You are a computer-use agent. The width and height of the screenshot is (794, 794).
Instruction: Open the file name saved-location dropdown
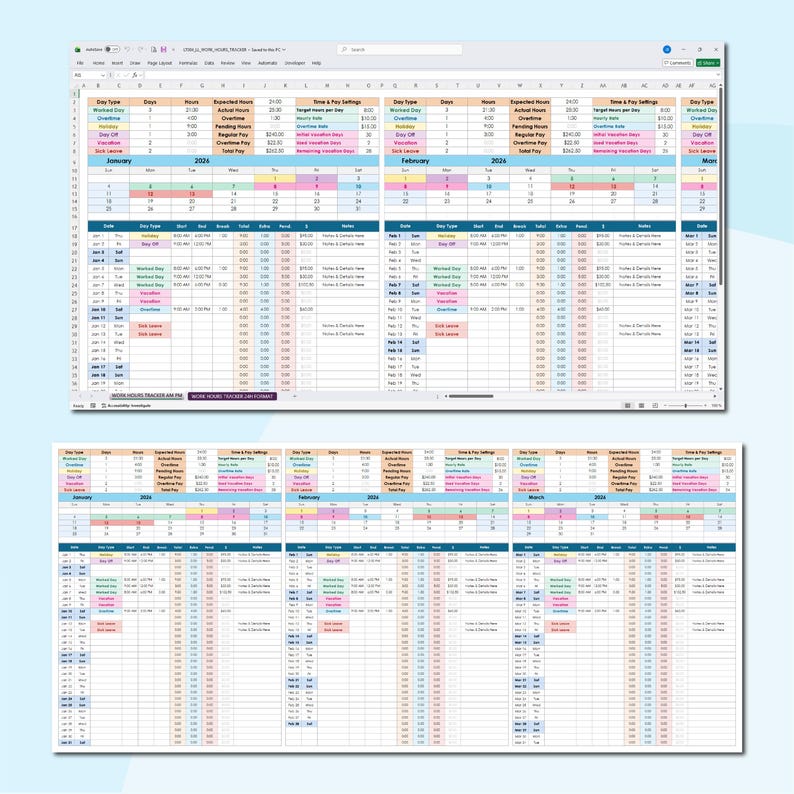click(x=284, y=50)
